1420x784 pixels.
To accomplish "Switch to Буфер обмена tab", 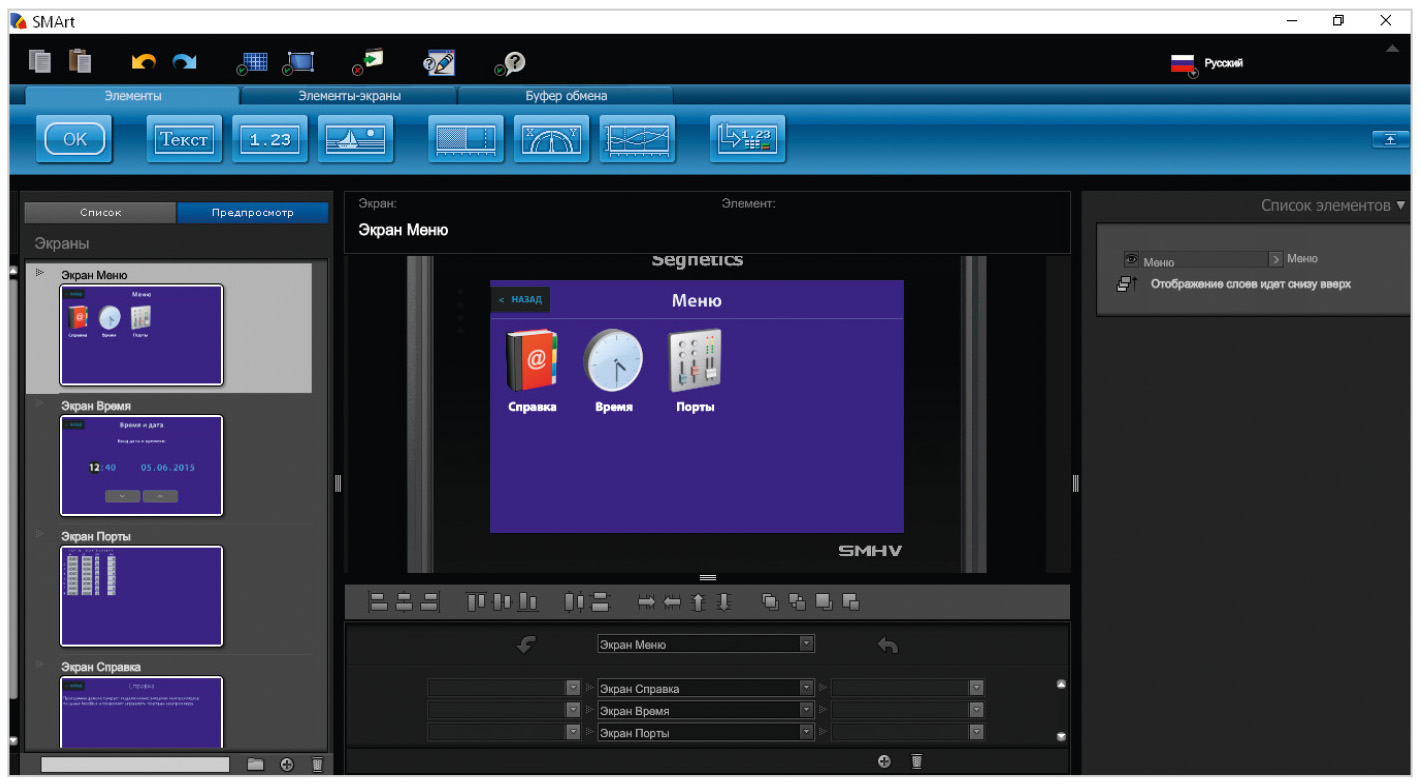I will 566,96.
